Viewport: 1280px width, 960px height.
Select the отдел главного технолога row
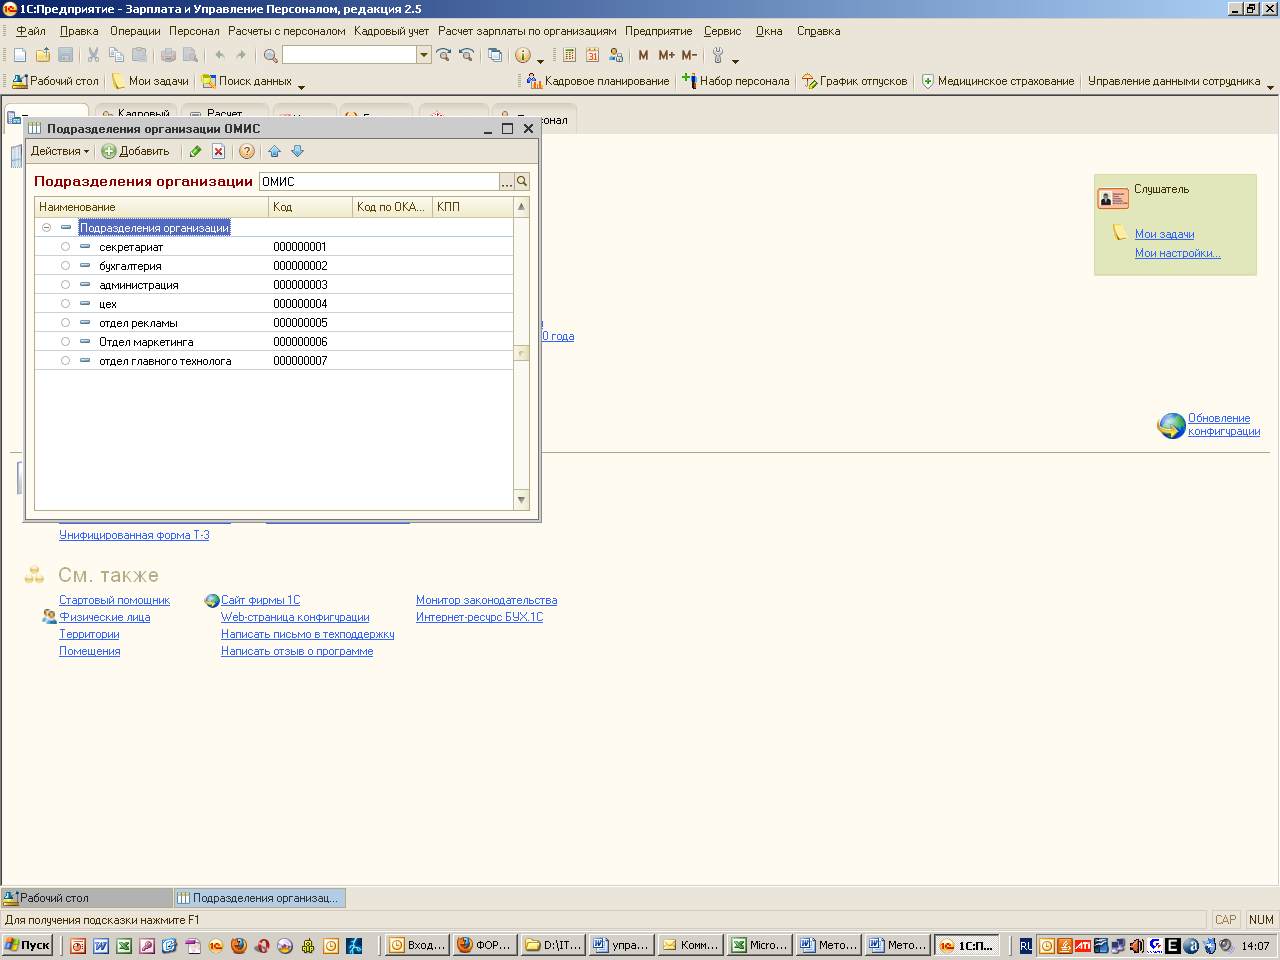tap(274, 361)
